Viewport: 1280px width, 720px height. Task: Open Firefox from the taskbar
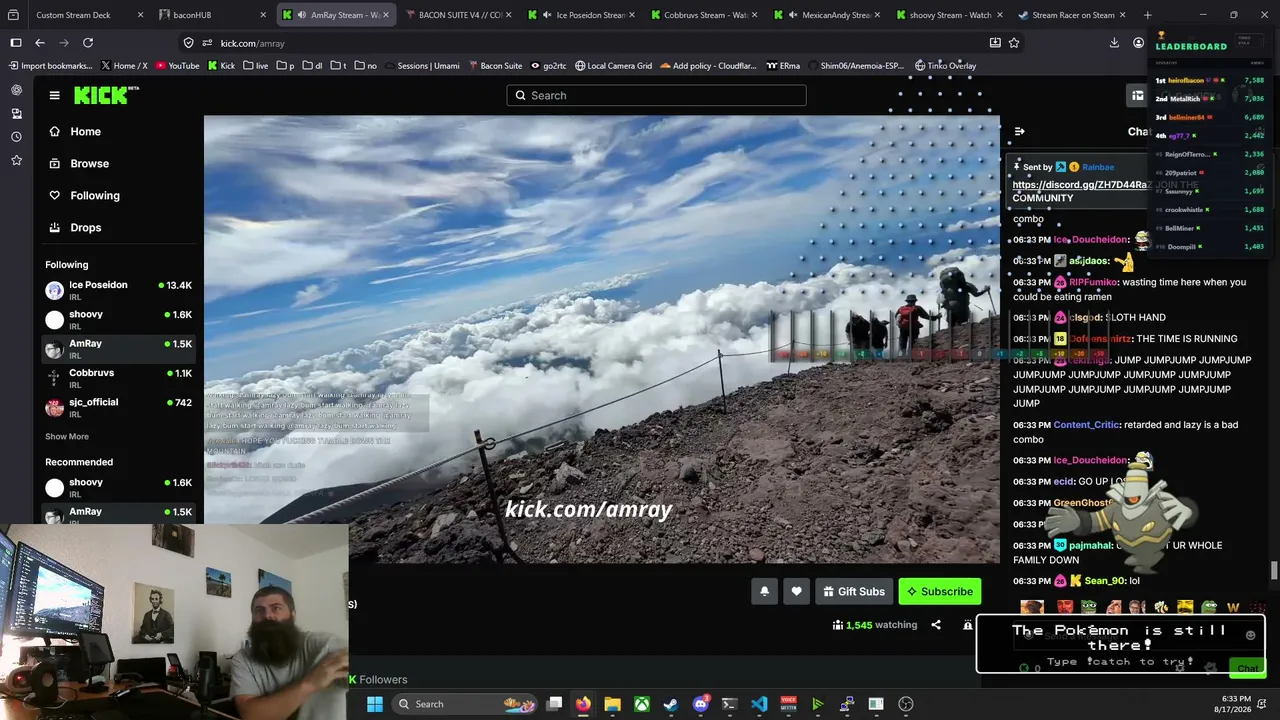coord(583,704)
